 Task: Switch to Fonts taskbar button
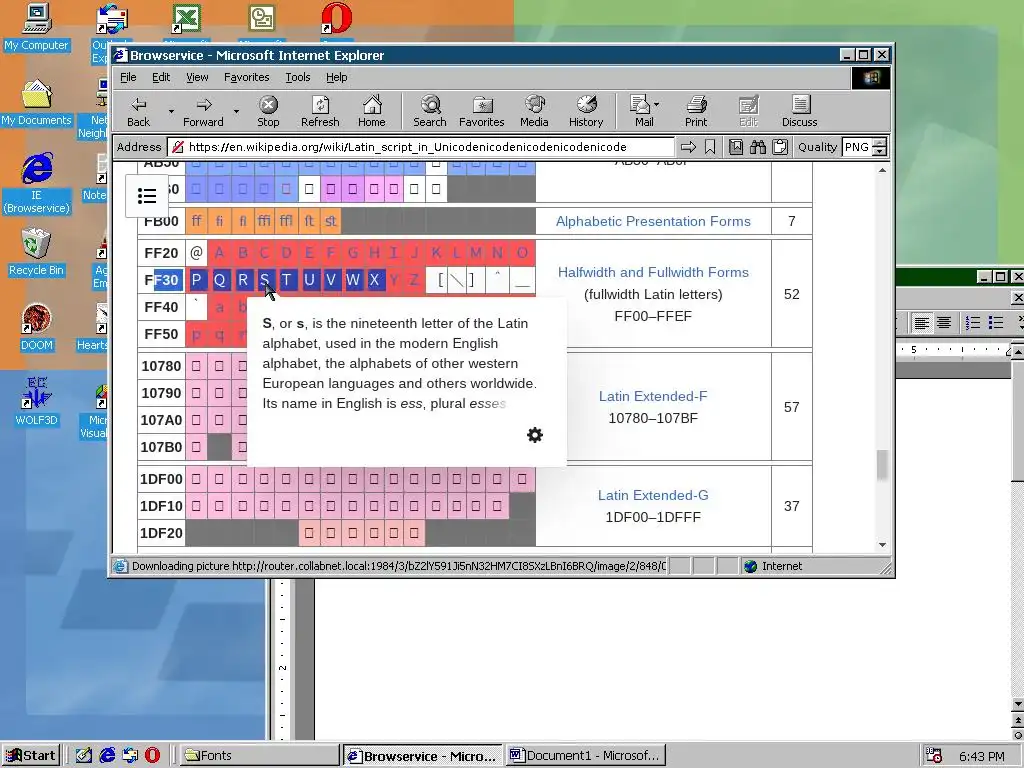259,756
